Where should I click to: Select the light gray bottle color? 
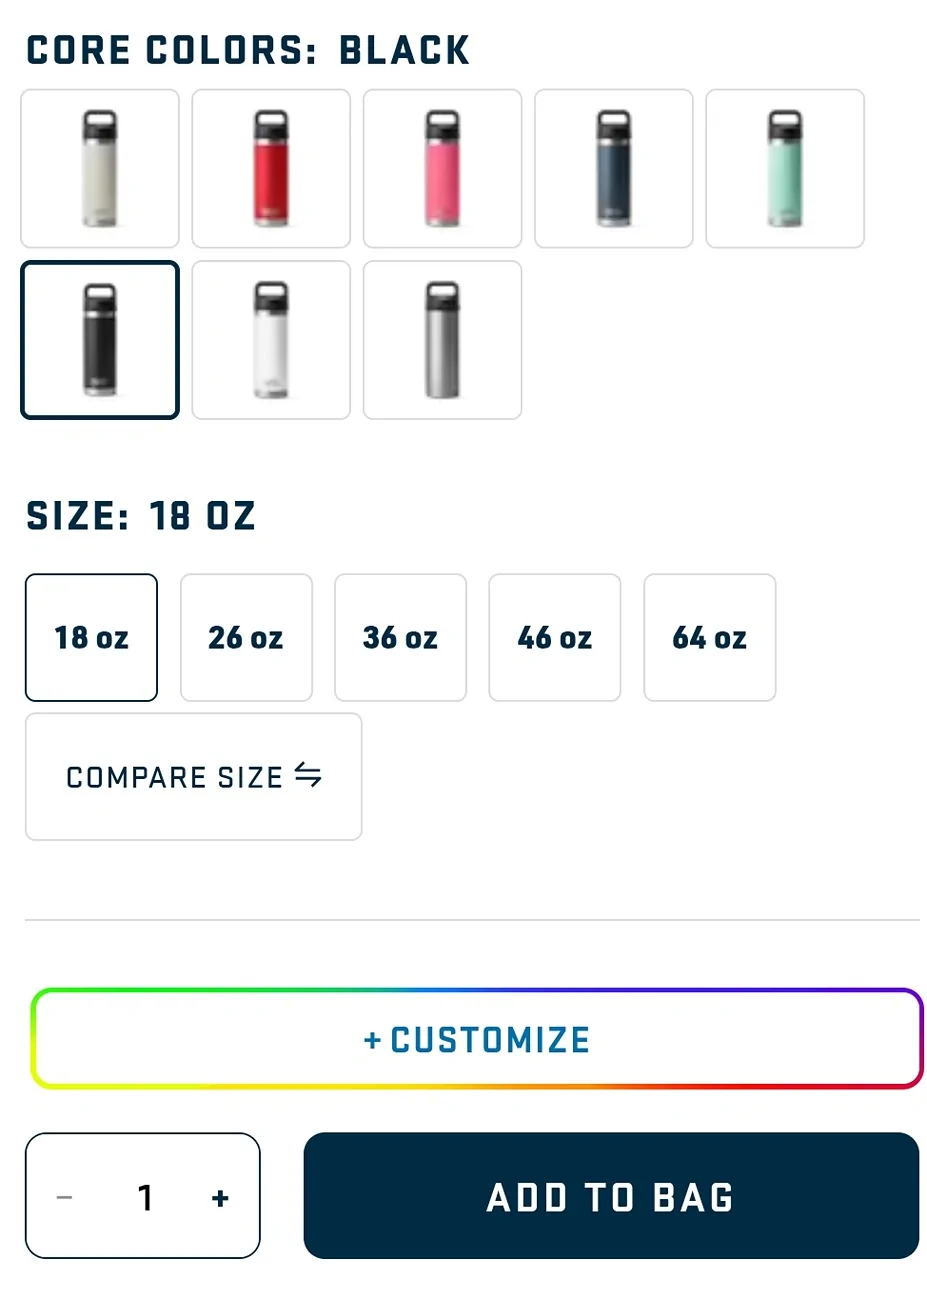(100, 168)
